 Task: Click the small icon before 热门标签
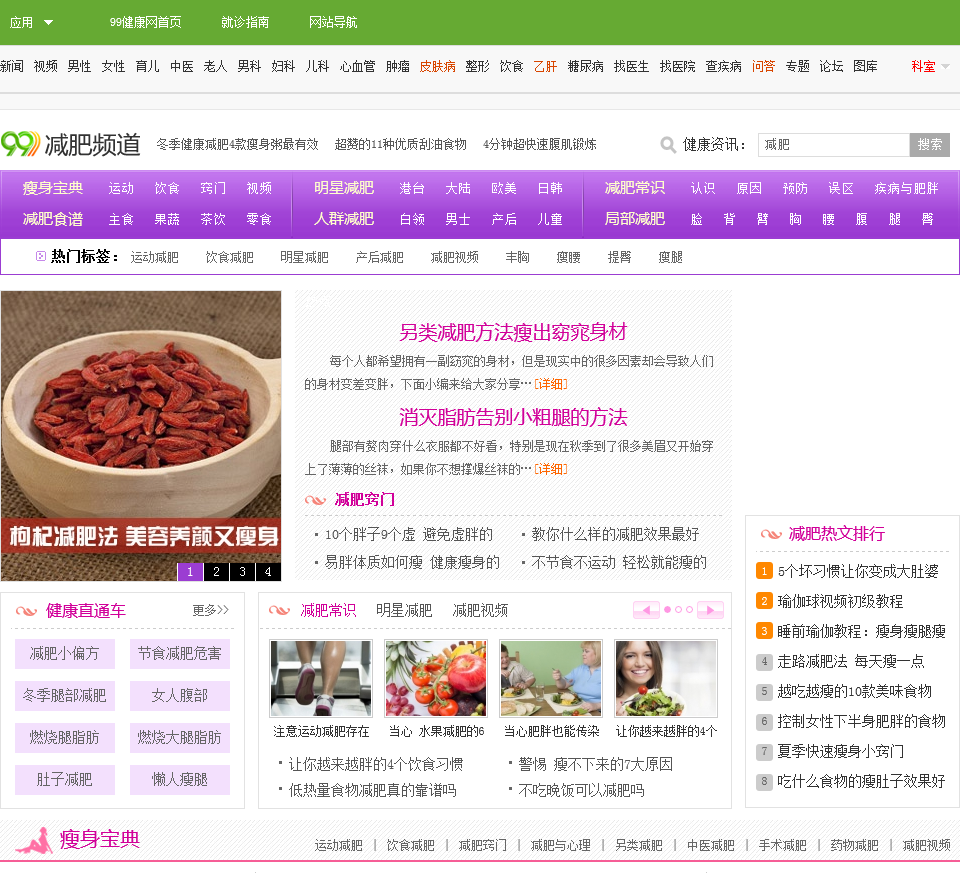[x=40, y=256]
